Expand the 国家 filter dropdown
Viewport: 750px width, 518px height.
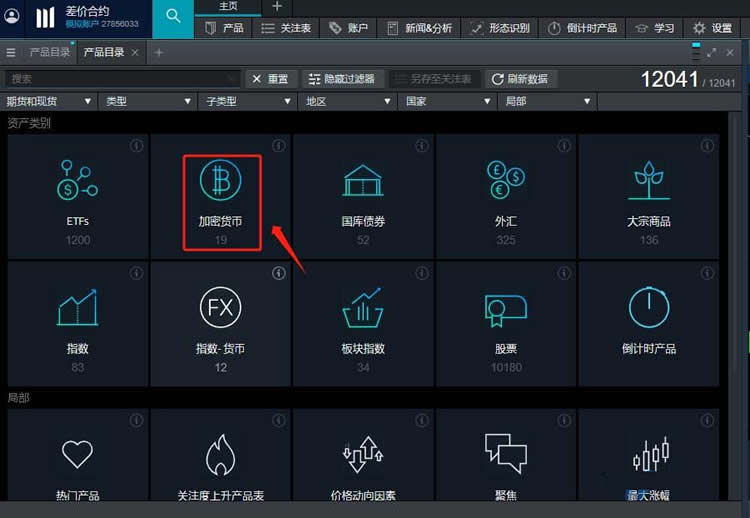[448, 101]
